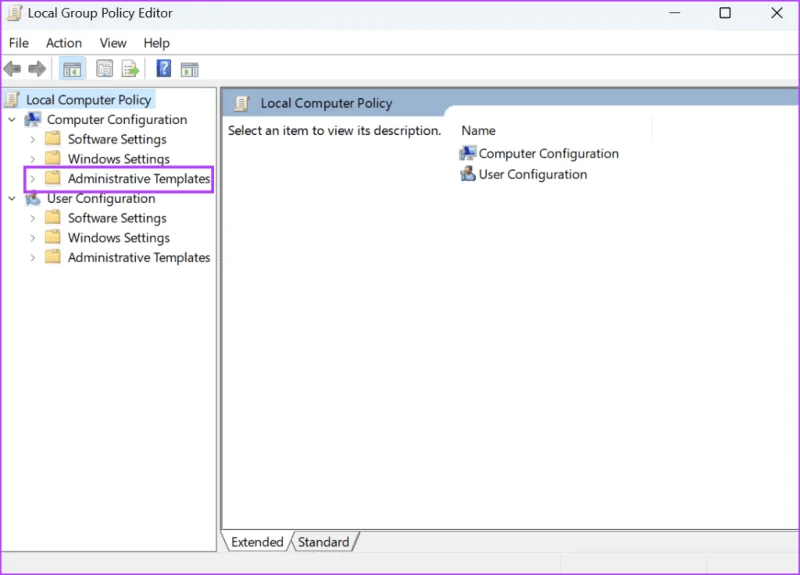This screenshot has height=575, width=800.
Task: Click Local Computer Policy scroll icon in tree
Action: click(13, 100)
